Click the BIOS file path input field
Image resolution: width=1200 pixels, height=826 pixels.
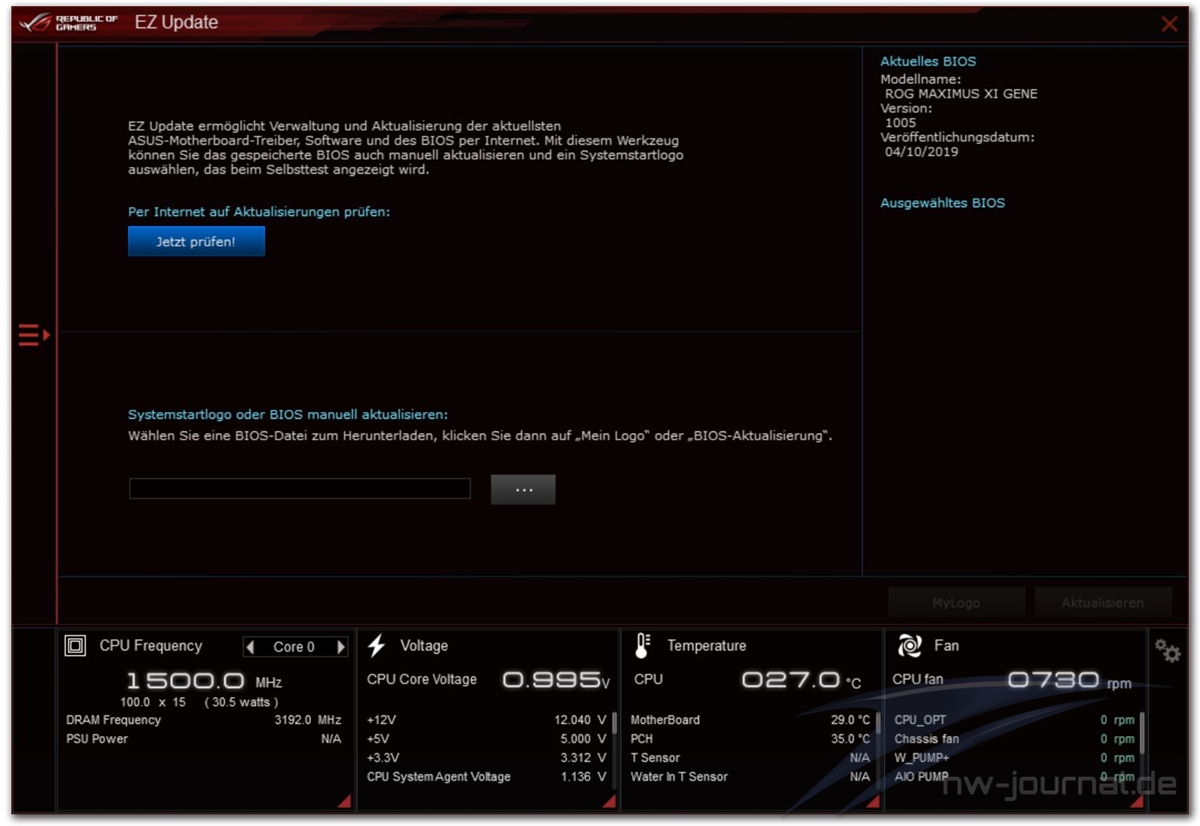(x=300, y=488)
